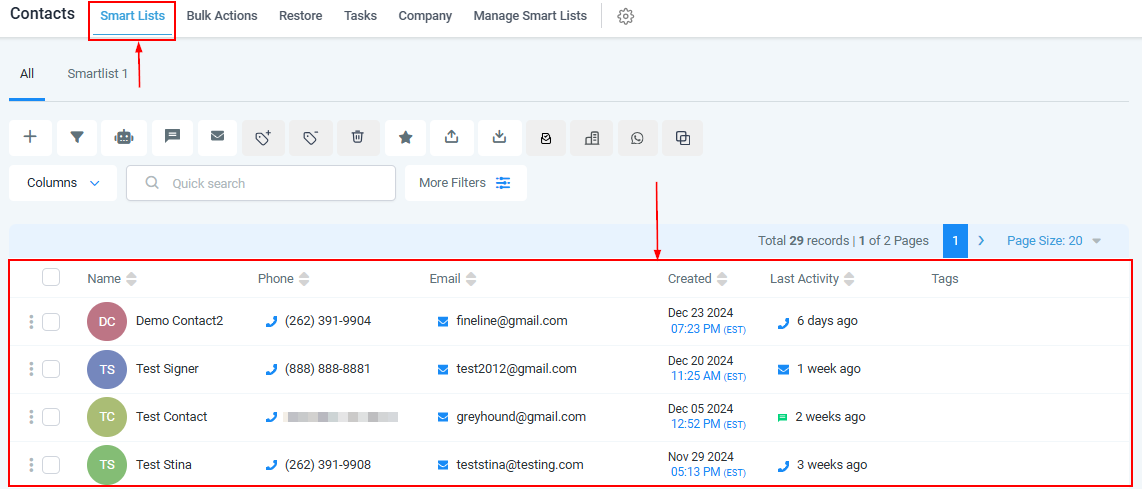Click the robot automation icon
Screen dimensions: 1142x489
124,137
